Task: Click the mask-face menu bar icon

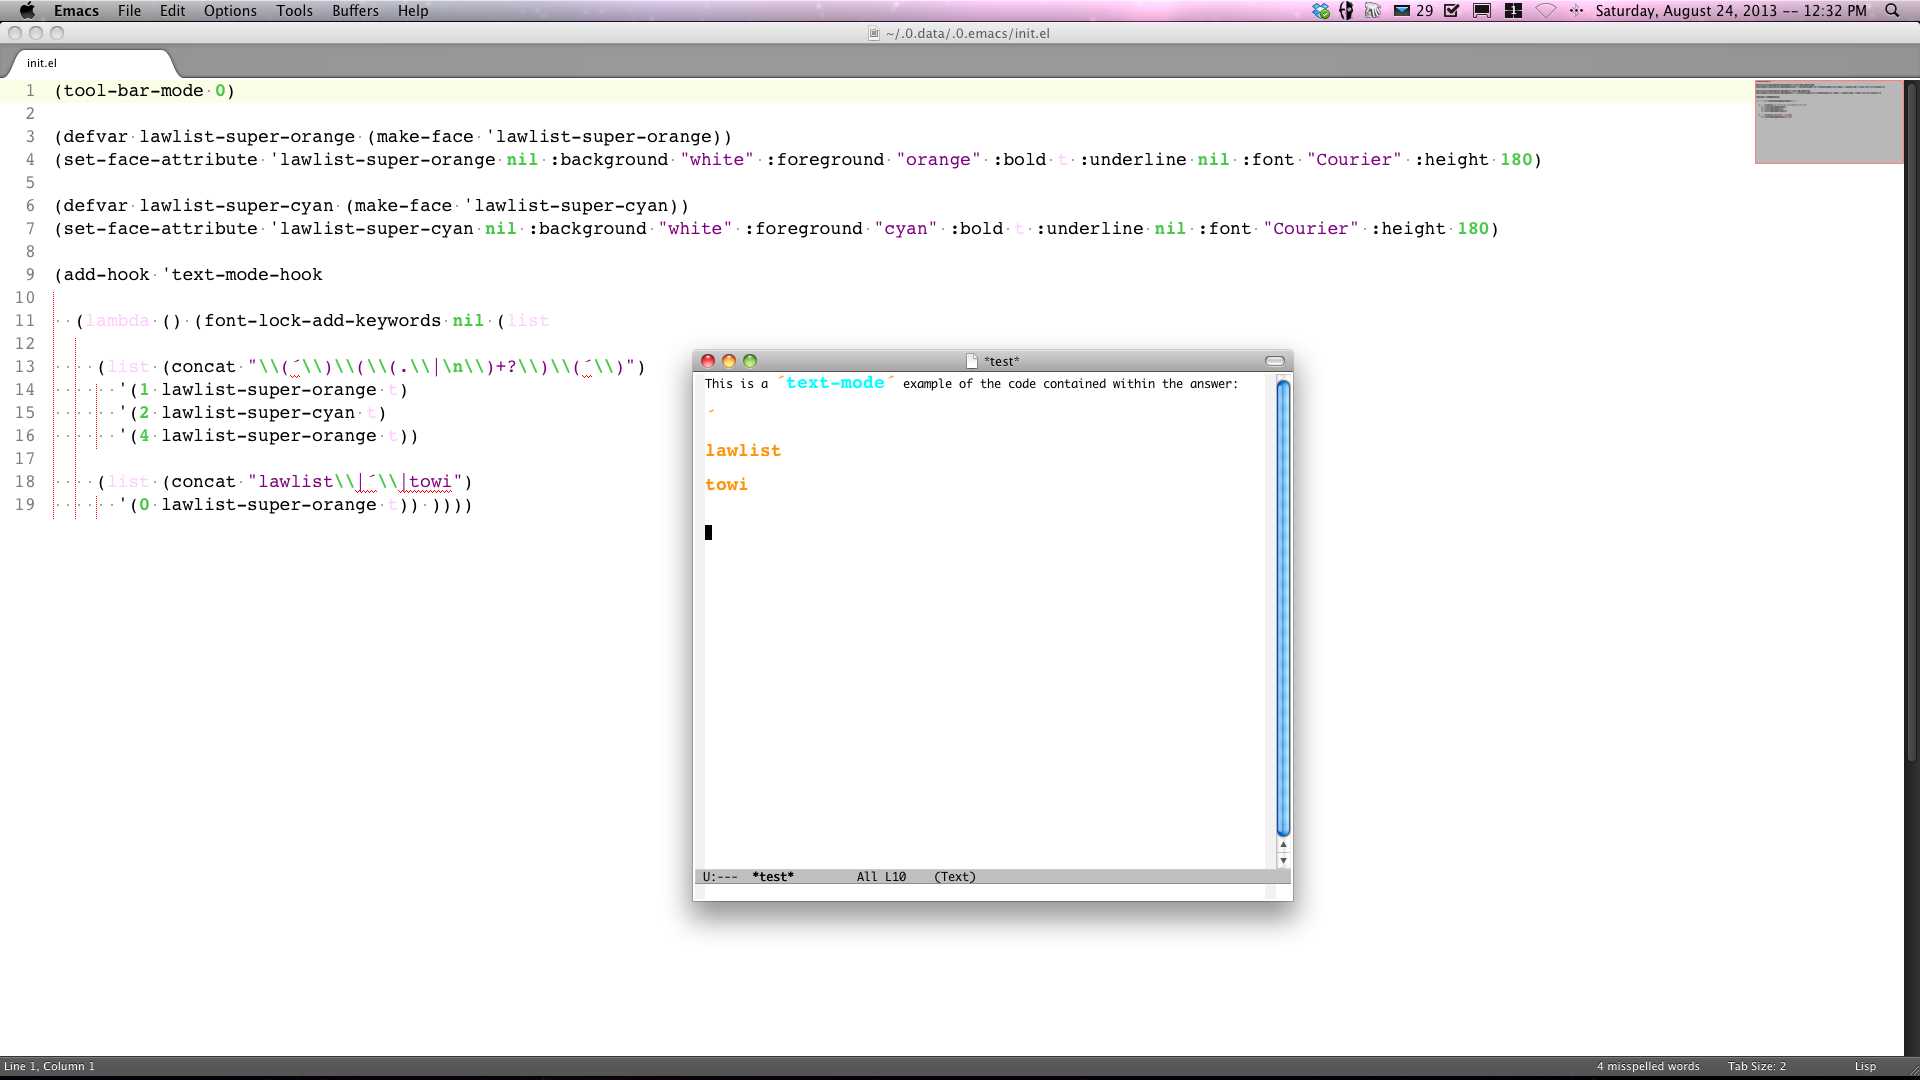Action: point(1346,10)
